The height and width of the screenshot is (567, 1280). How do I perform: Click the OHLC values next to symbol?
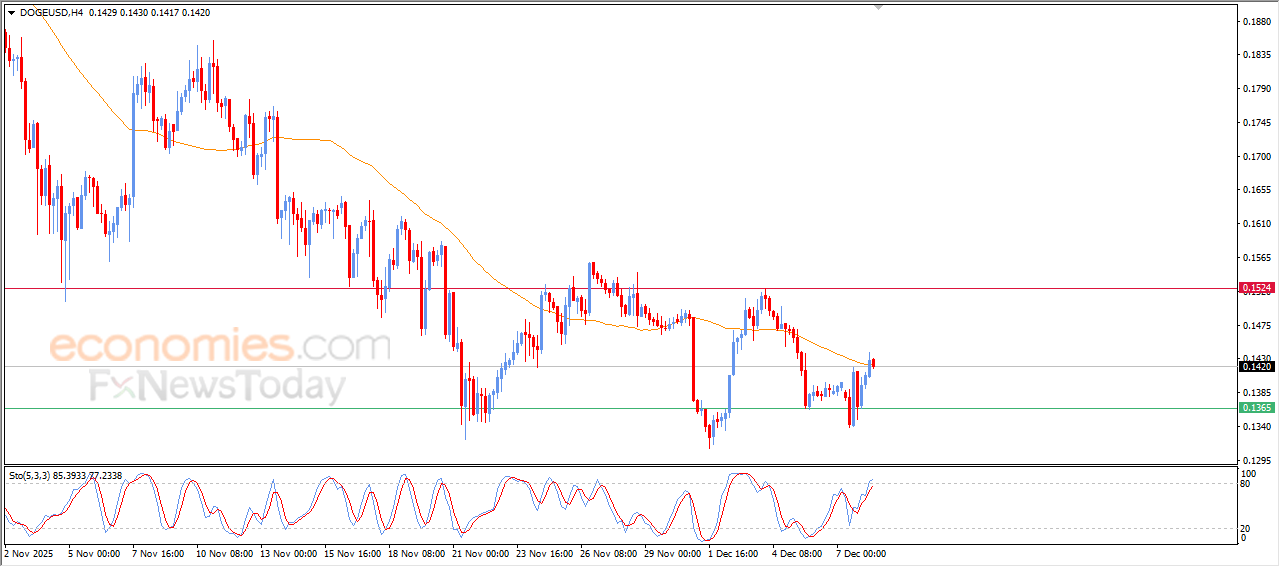[150, 13]
